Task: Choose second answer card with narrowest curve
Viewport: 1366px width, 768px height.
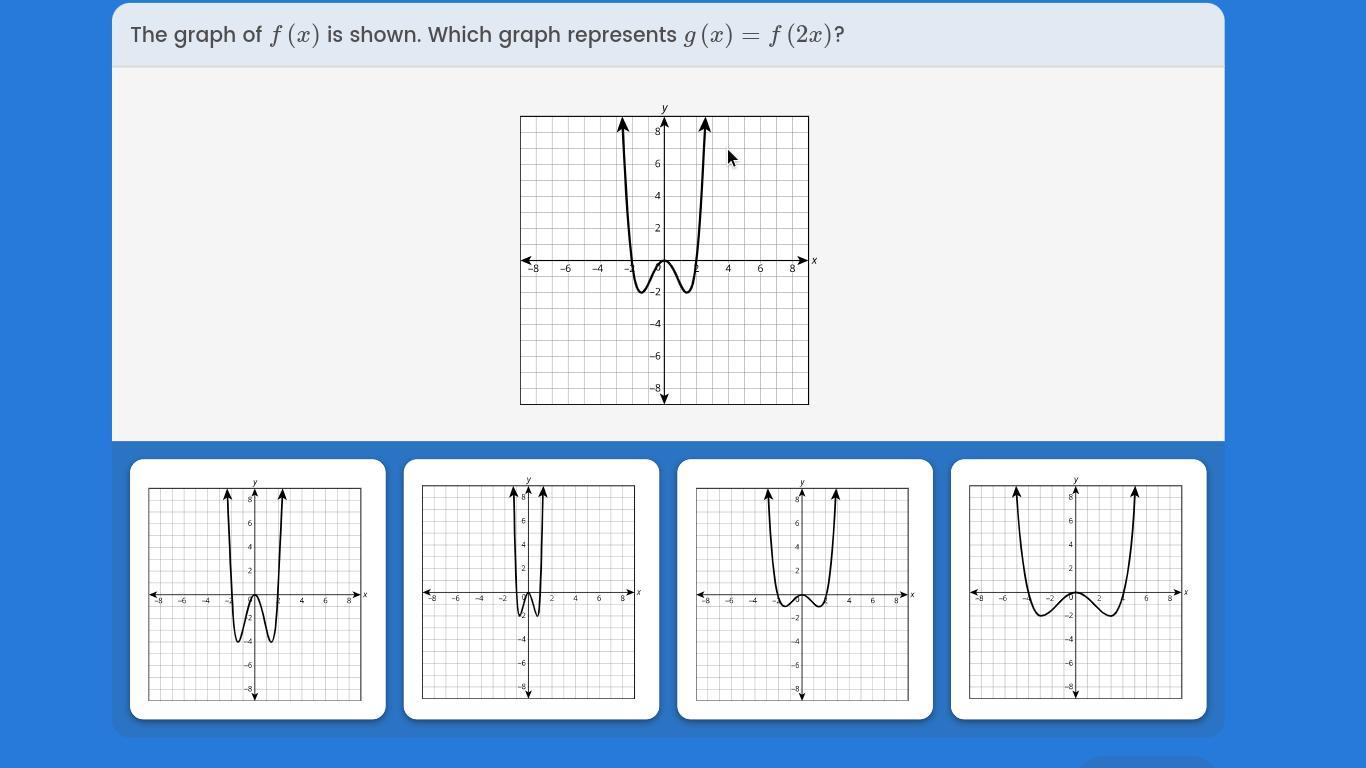Action: tap(531, 589)
